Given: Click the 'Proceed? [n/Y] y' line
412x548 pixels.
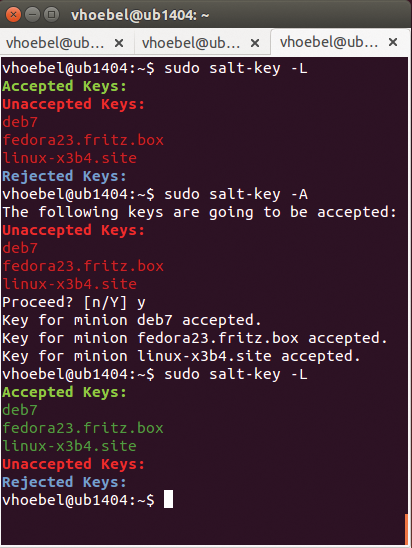Looking at the screenshot, I should coord(74,302).
